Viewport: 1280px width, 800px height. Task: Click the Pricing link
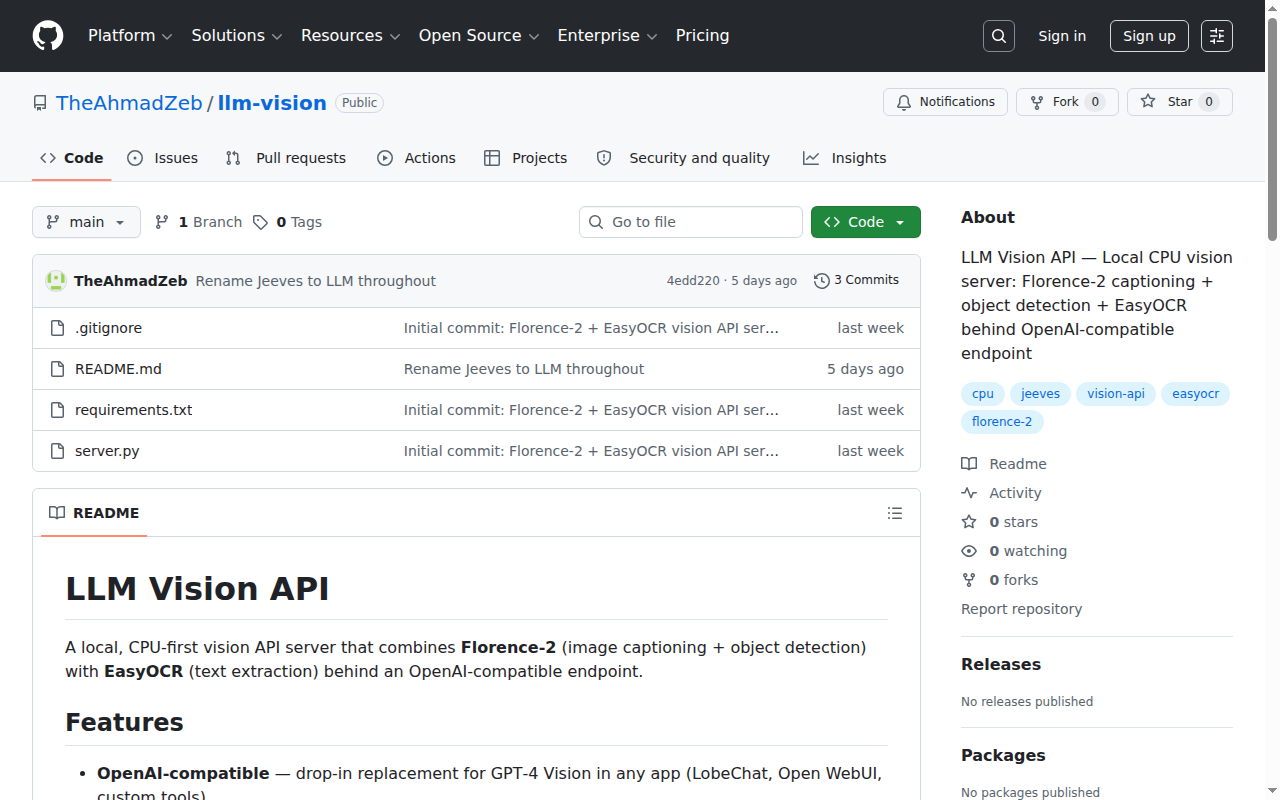pyautogui.click(x=702, y=36)
